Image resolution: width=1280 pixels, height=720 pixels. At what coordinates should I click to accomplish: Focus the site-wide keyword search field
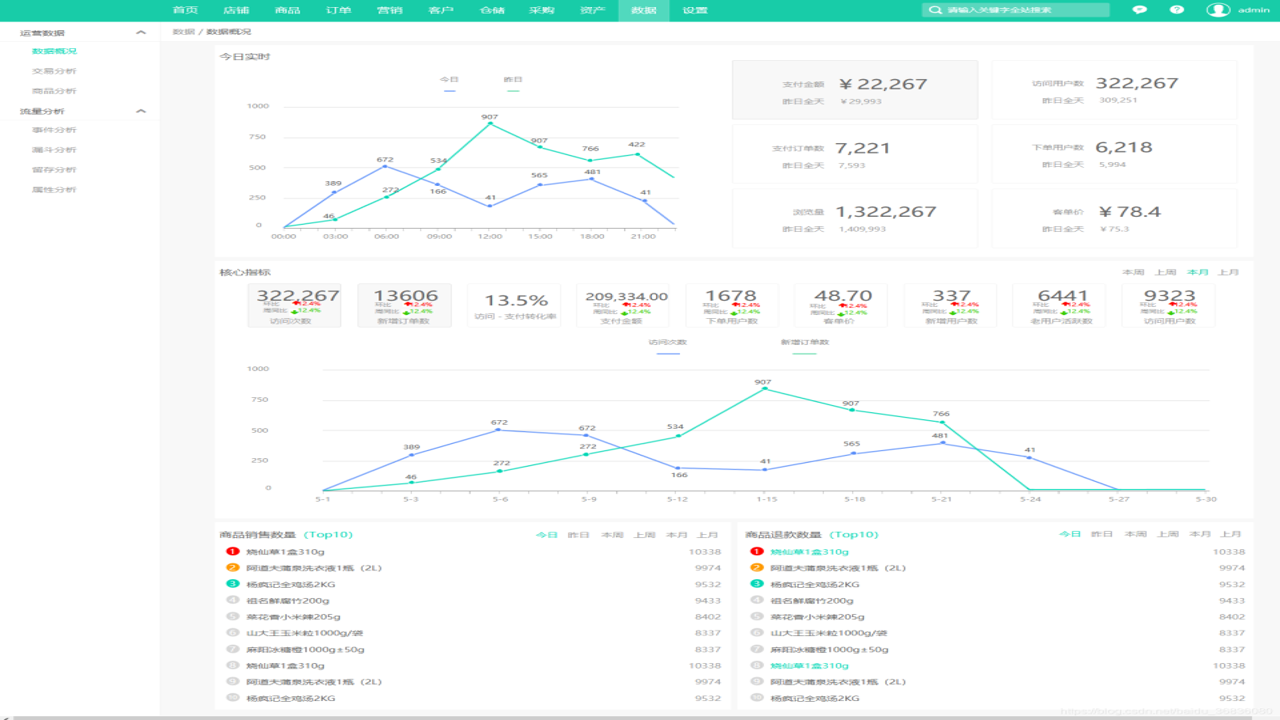pyautogui.click(x=1015, y=10)
